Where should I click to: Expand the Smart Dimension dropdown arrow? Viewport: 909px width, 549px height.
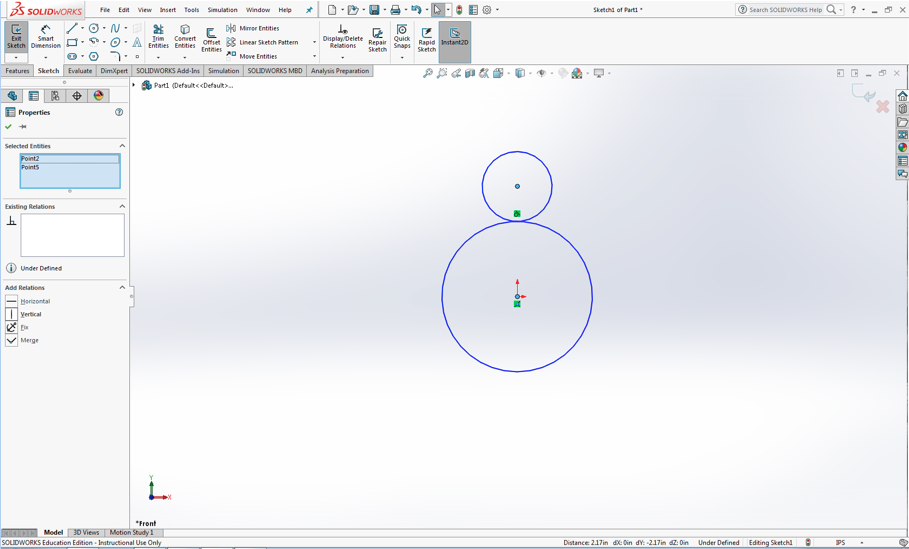pyautogui.click(x=46, y=57)
